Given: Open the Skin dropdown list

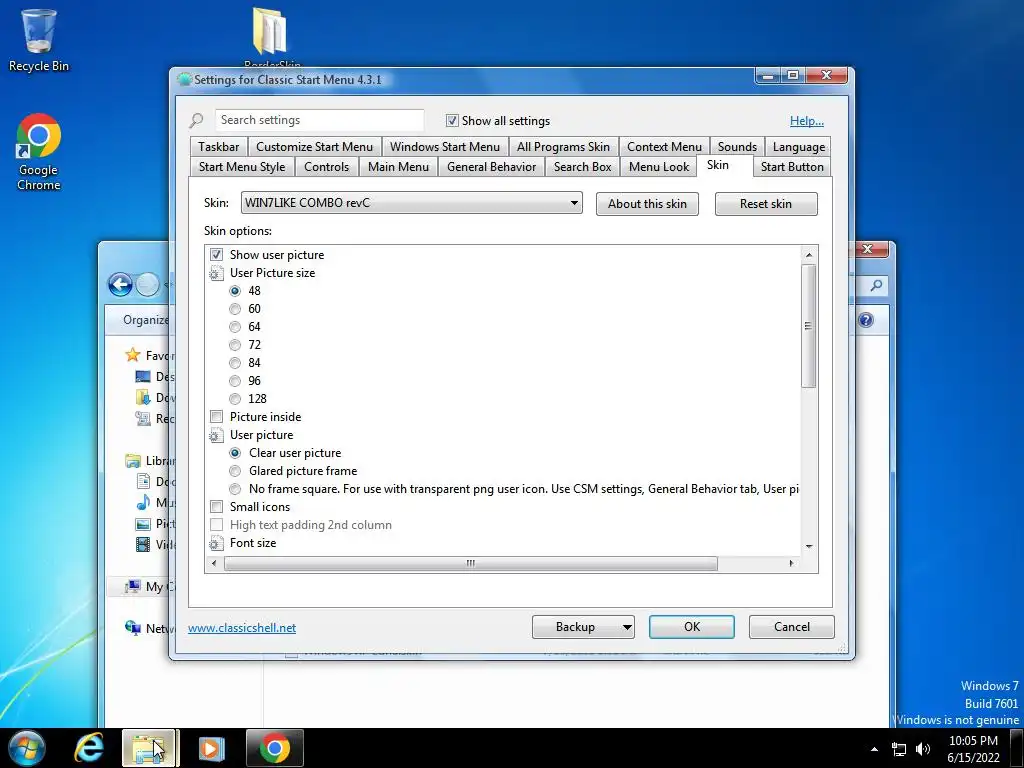Looking at the screenshot, I should point(411,203).
